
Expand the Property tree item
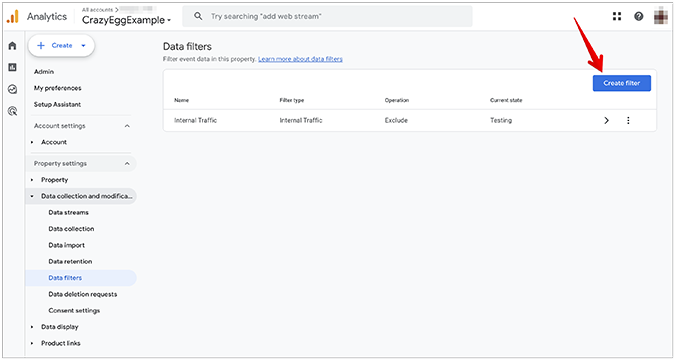point(32,180)
